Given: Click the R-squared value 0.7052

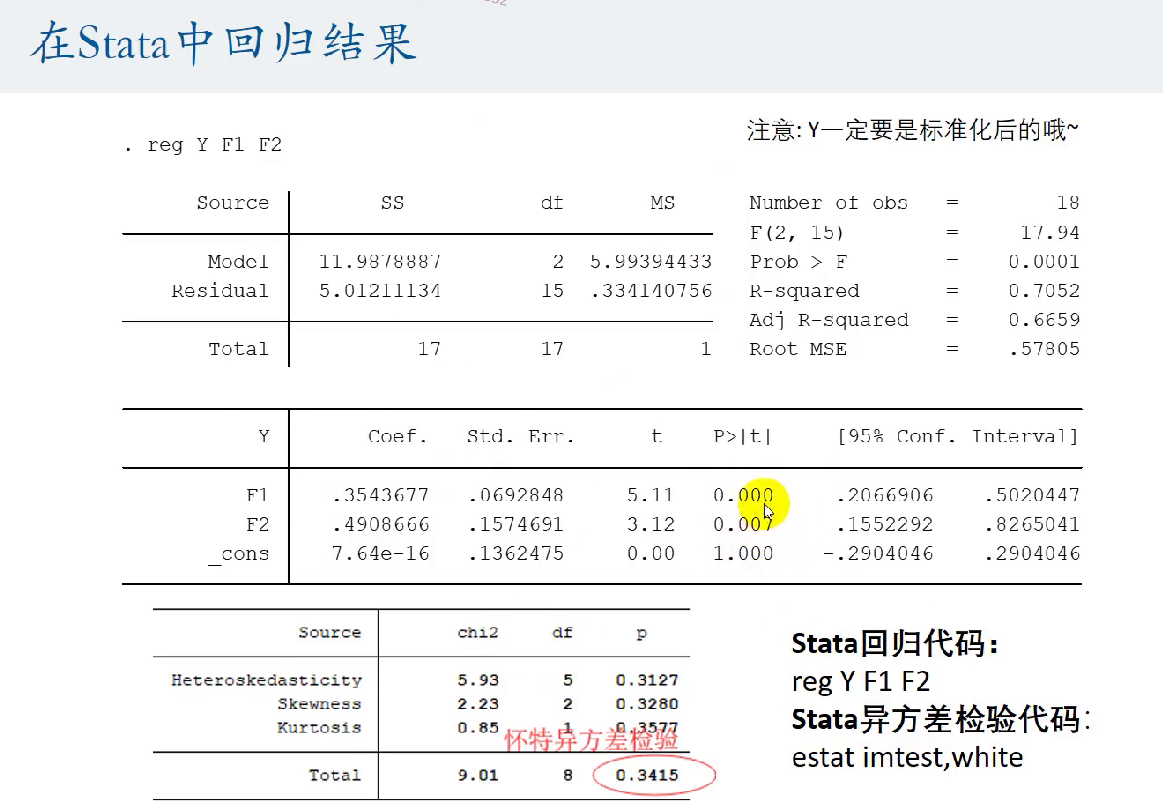Looking at the screenshot, I should pos(1044,290).
